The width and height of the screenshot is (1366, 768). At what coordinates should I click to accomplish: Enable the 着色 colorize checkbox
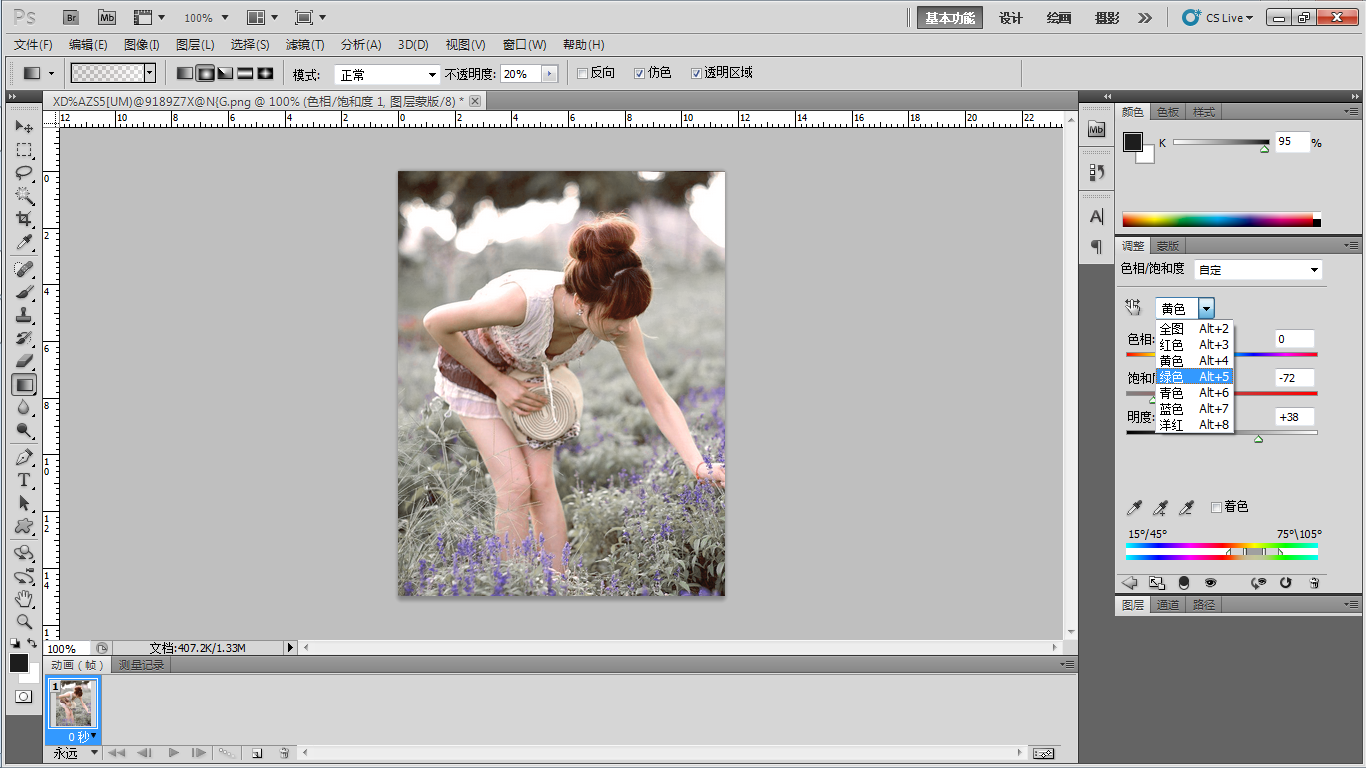(x=1216, y=507)
